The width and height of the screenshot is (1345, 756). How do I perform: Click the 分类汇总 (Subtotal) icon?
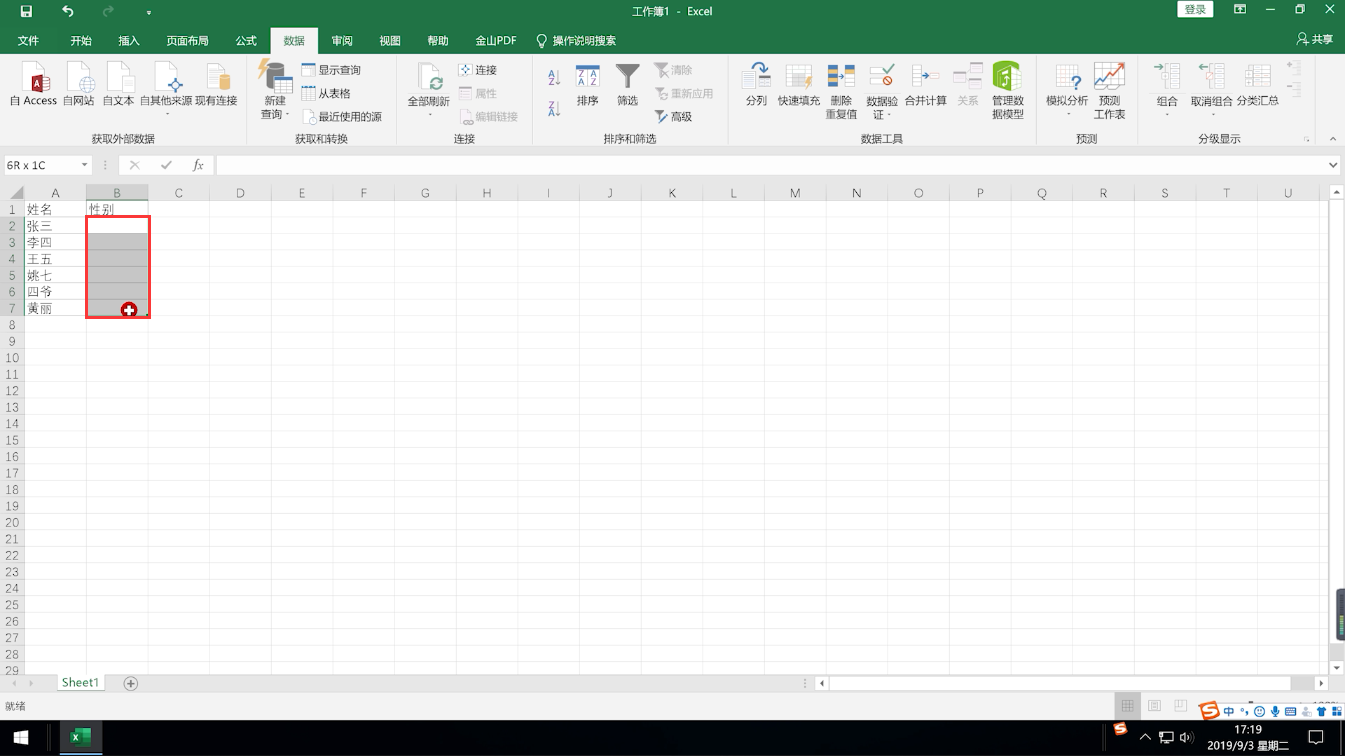pos(1258,85)
